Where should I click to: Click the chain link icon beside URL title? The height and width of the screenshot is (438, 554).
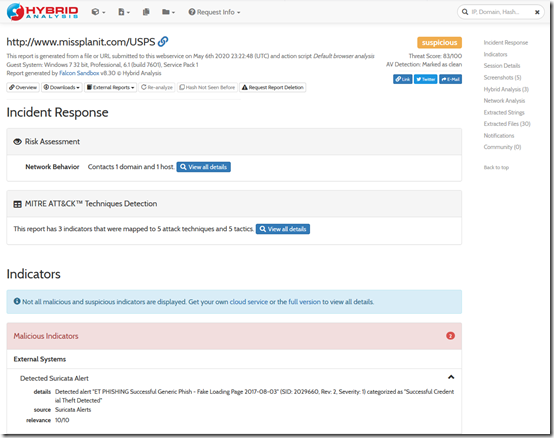(163, 41)
